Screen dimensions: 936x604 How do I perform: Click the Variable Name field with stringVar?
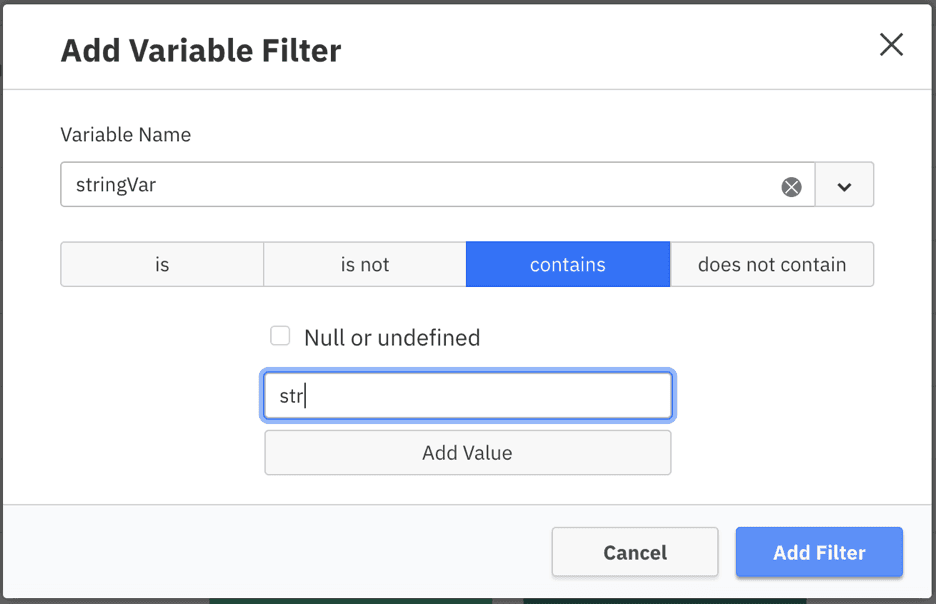click(438, 185)
